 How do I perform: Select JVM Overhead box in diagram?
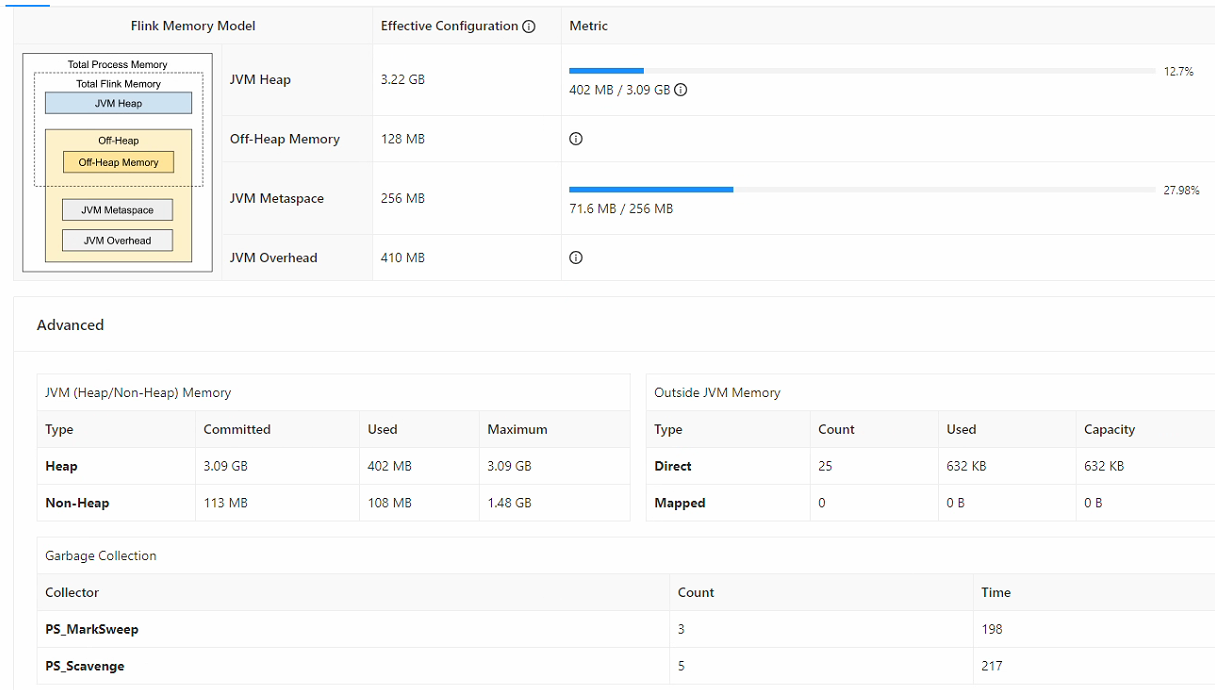(x=117, y=240)
